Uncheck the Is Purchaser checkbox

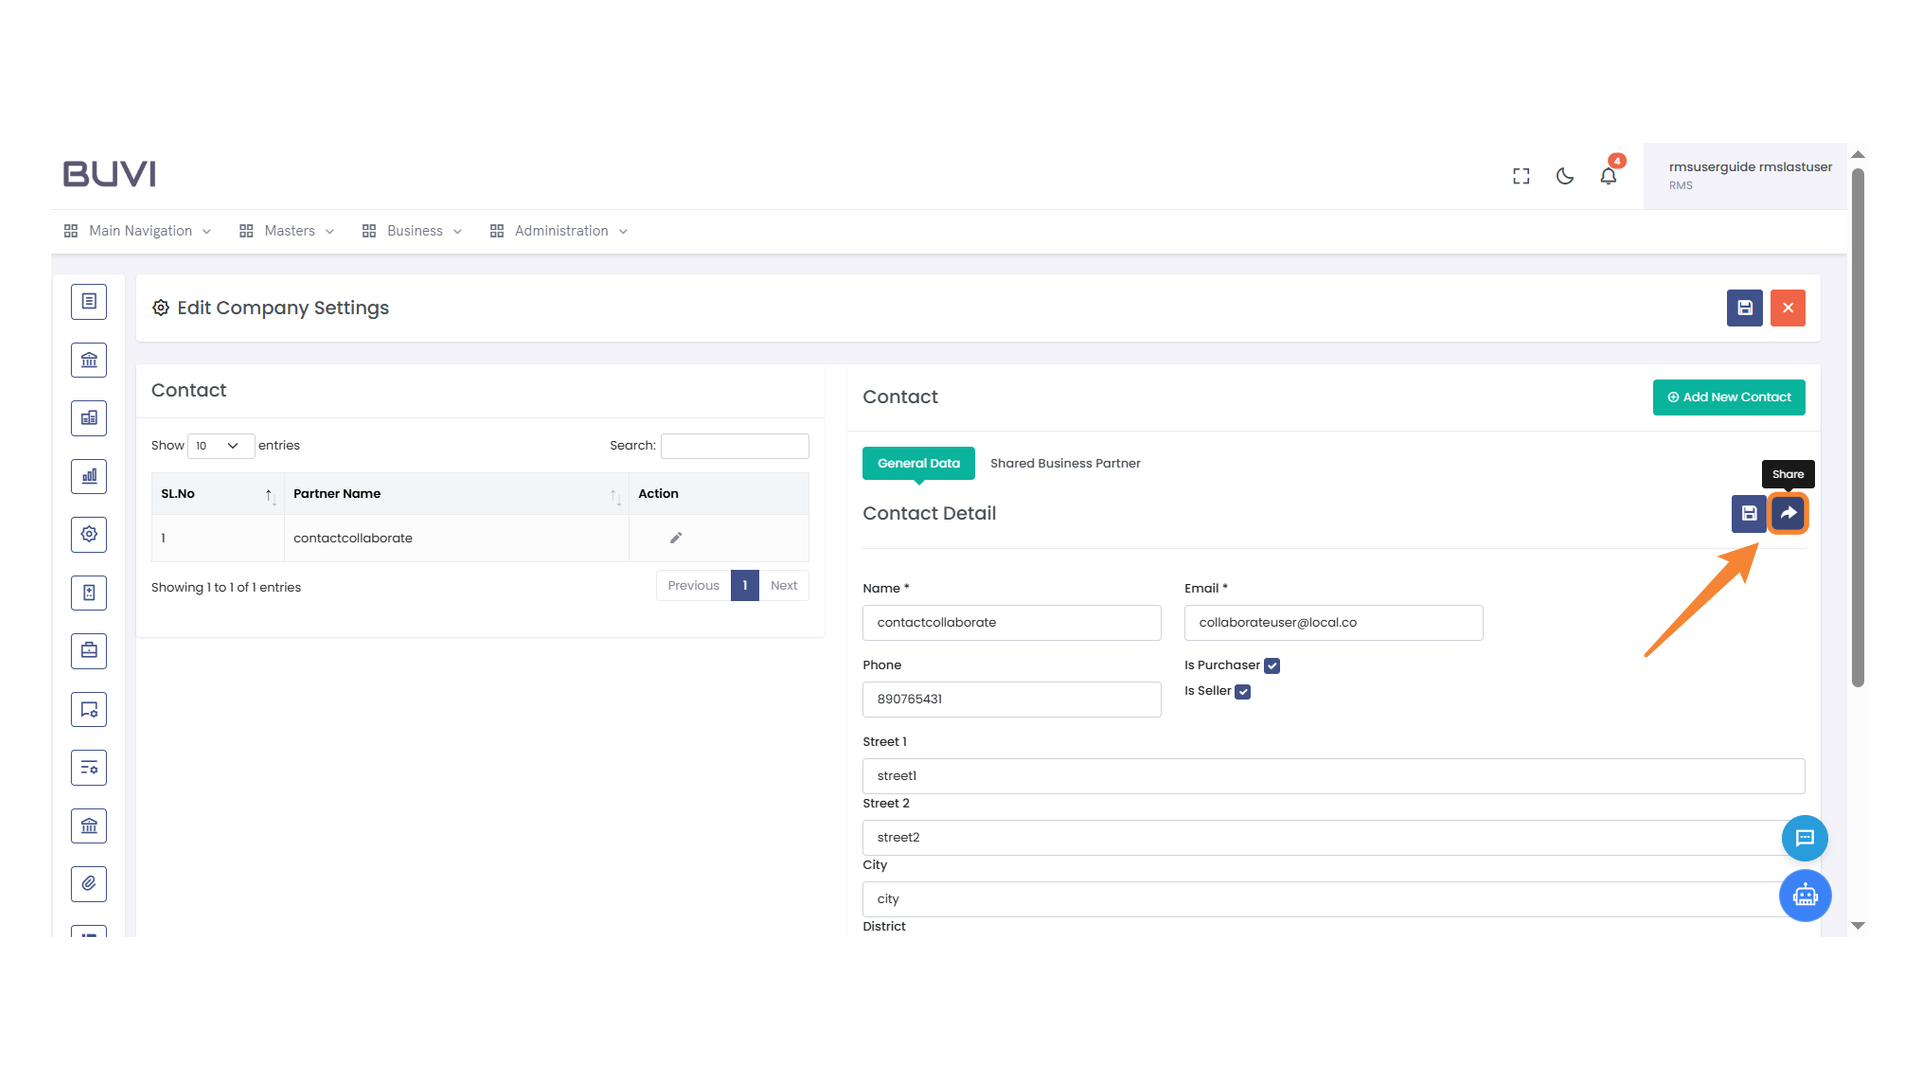click(1272, 666)
